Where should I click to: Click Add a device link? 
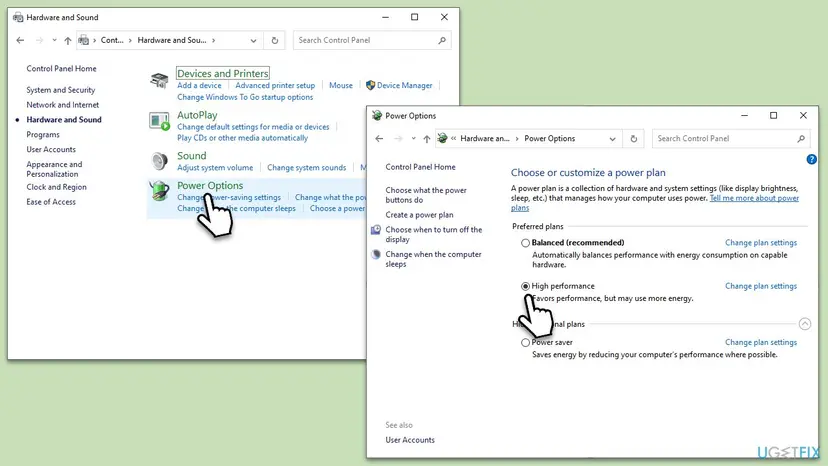click(x=199, y=85)
